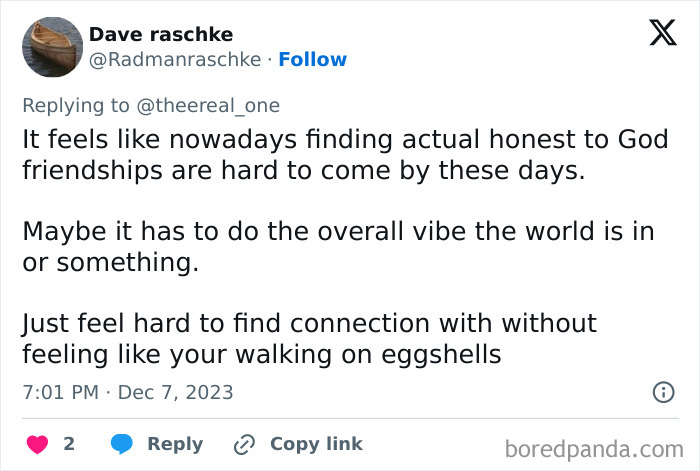The width and height of the screenshot is (700, 471).
Task: Click the 7:01 PM time text
Action: pos(60,392)
